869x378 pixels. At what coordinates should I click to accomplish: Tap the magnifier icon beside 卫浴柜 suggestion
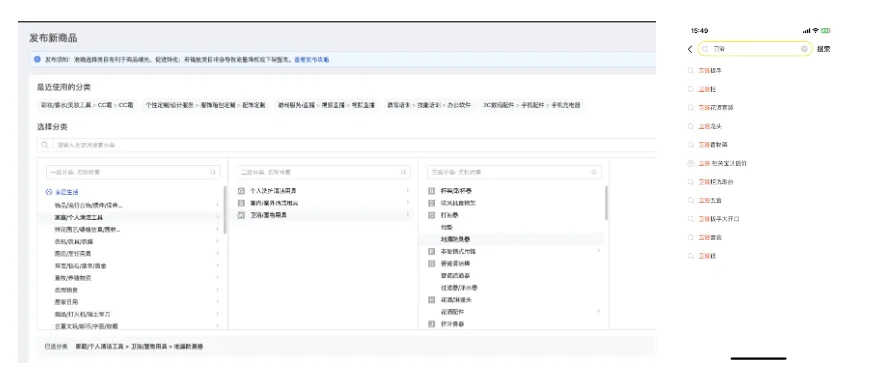(x=691, y=89)
